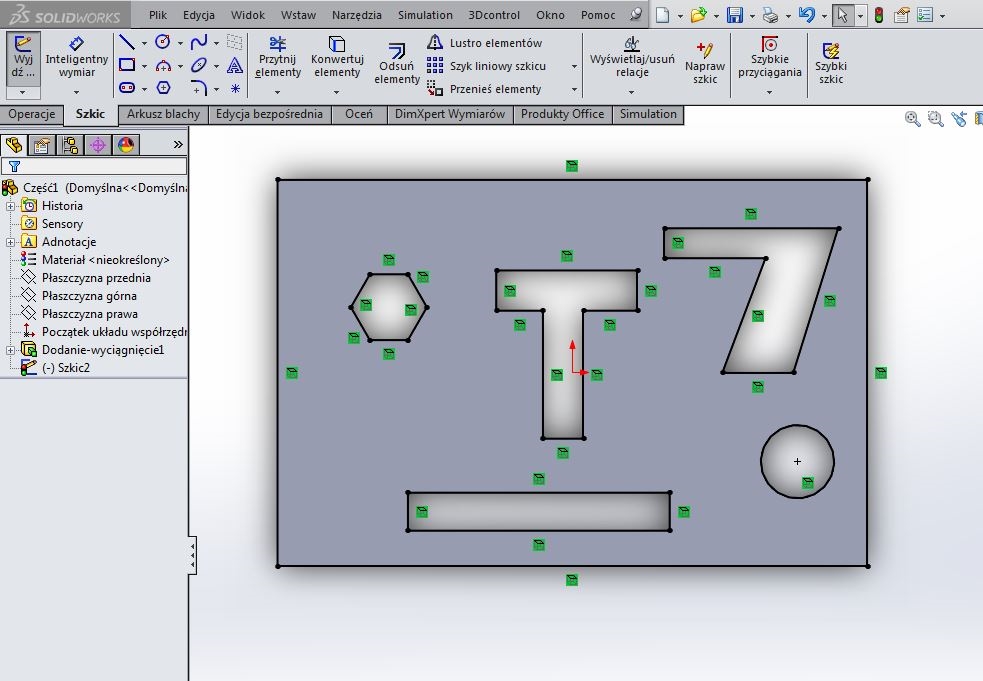Toggle the Rebuild traffic light icon
This screenshot has width=983, height=681.
[878, 15]
